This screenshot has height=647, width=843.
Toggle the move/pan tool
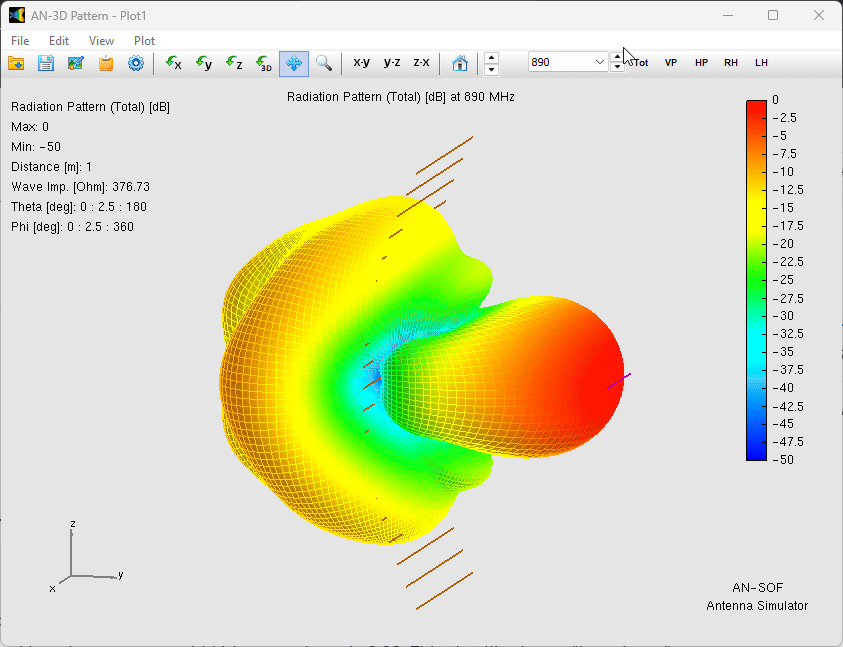(x=294, y=63)
